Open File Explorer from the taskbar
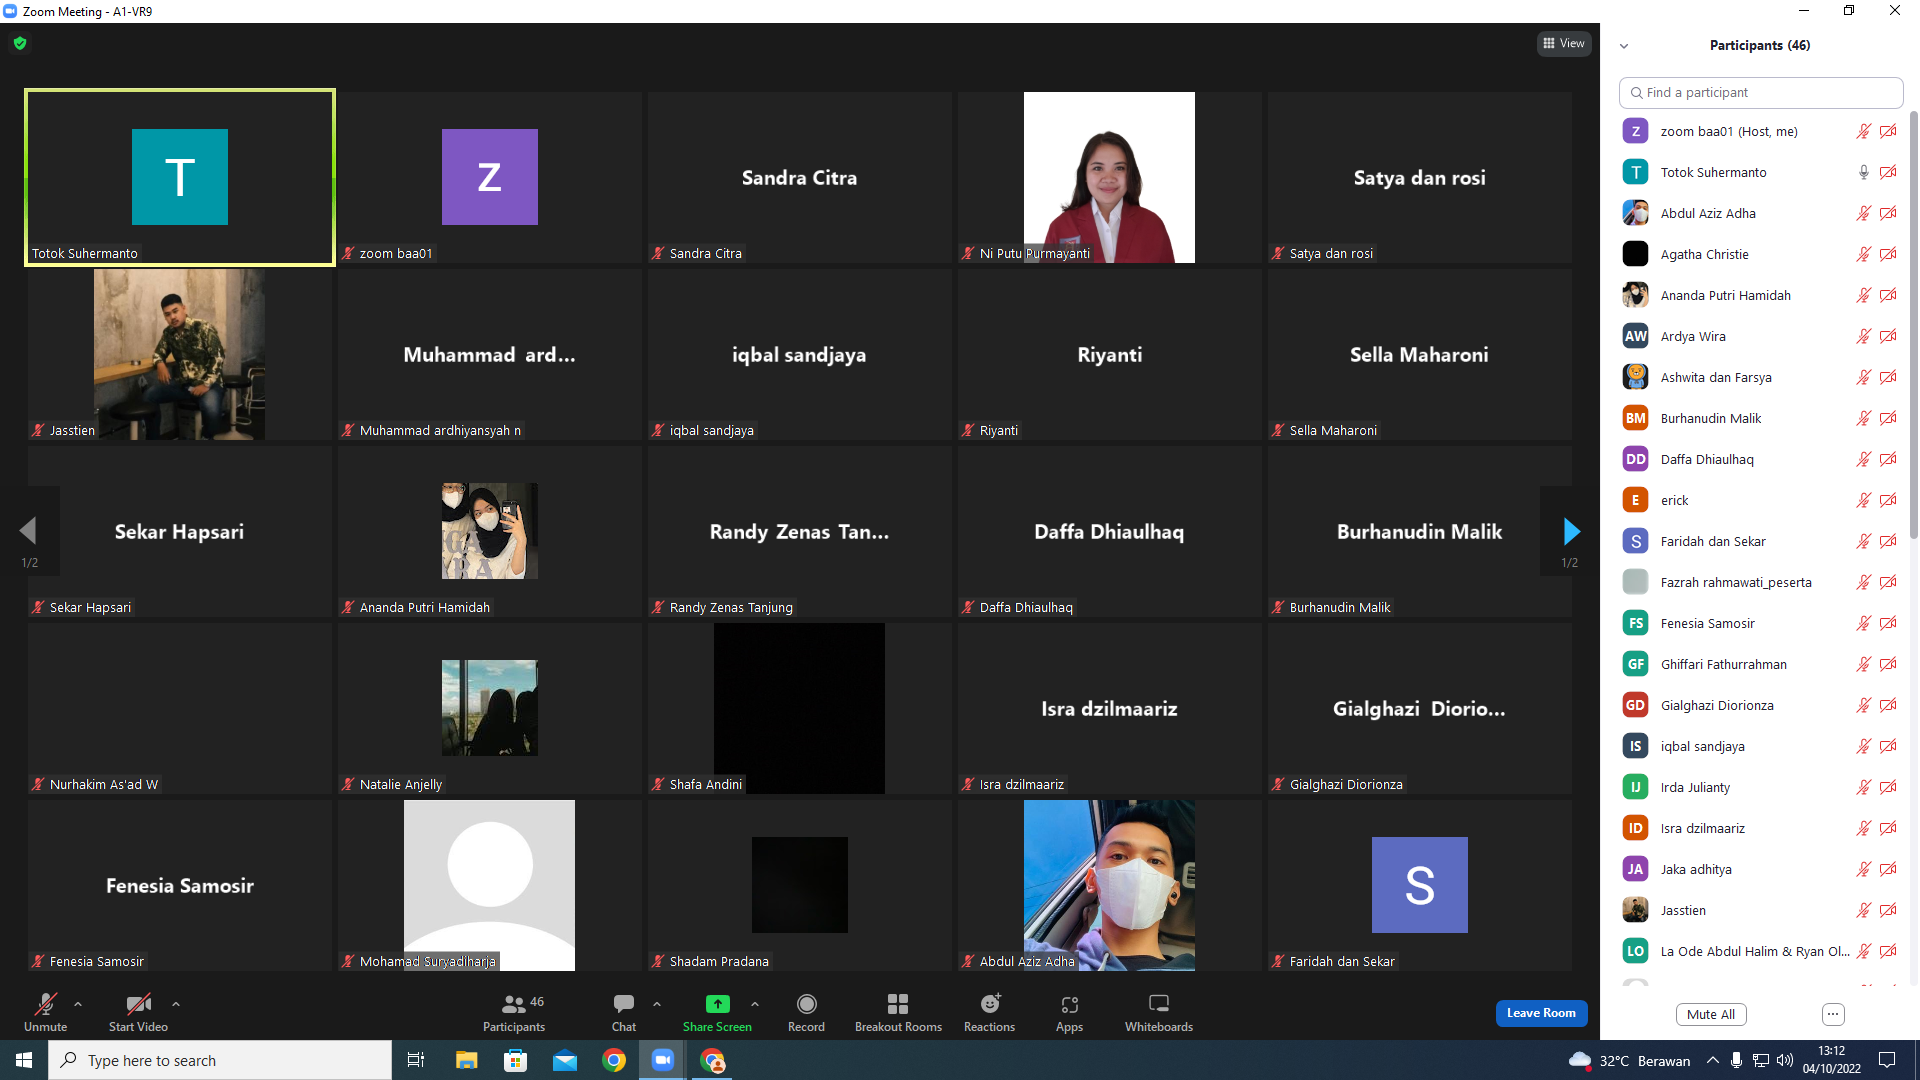 click(466, 1060)
